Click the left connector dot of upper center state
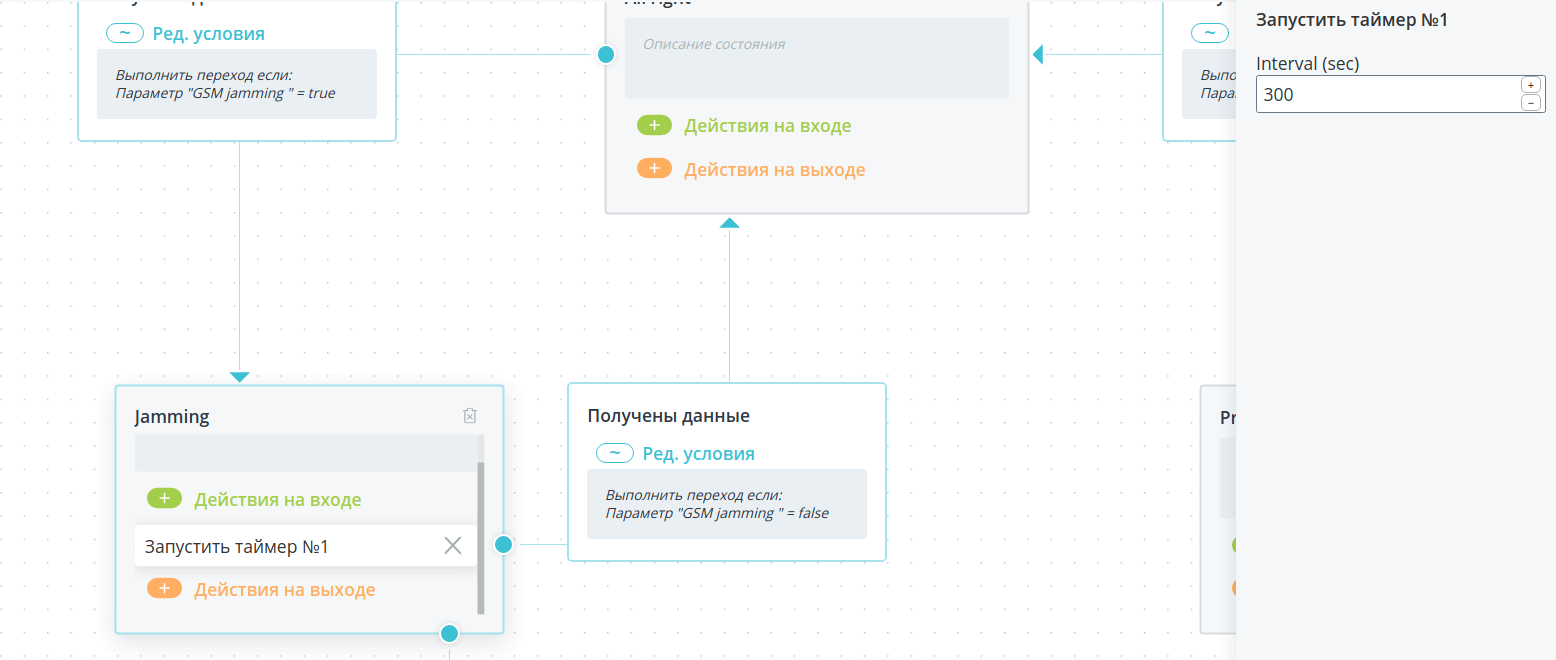This screenshot has height=660, width=1556. tap(605, 54)
